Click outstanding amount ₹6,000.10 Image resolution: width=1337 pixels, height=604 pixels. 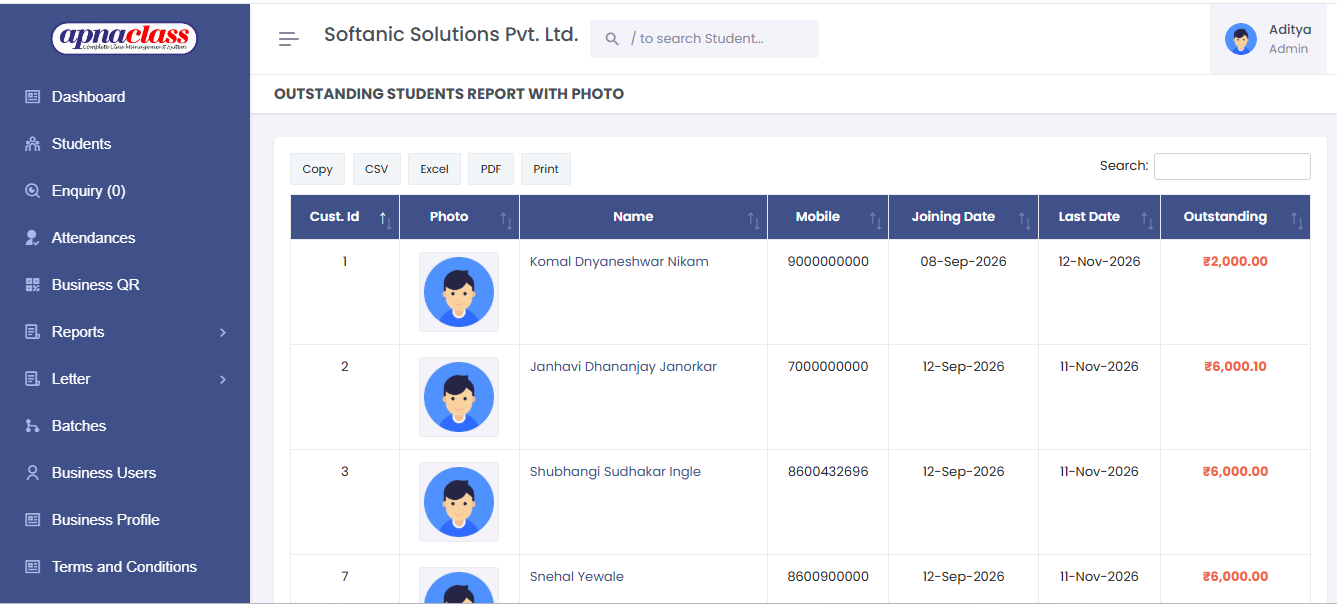pyautogui.click(x=1235, y=367)
